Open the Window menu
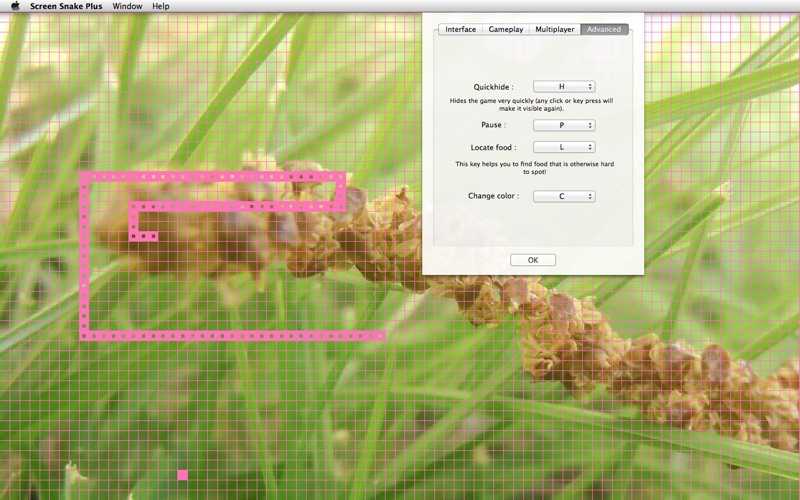 [127, 6]
